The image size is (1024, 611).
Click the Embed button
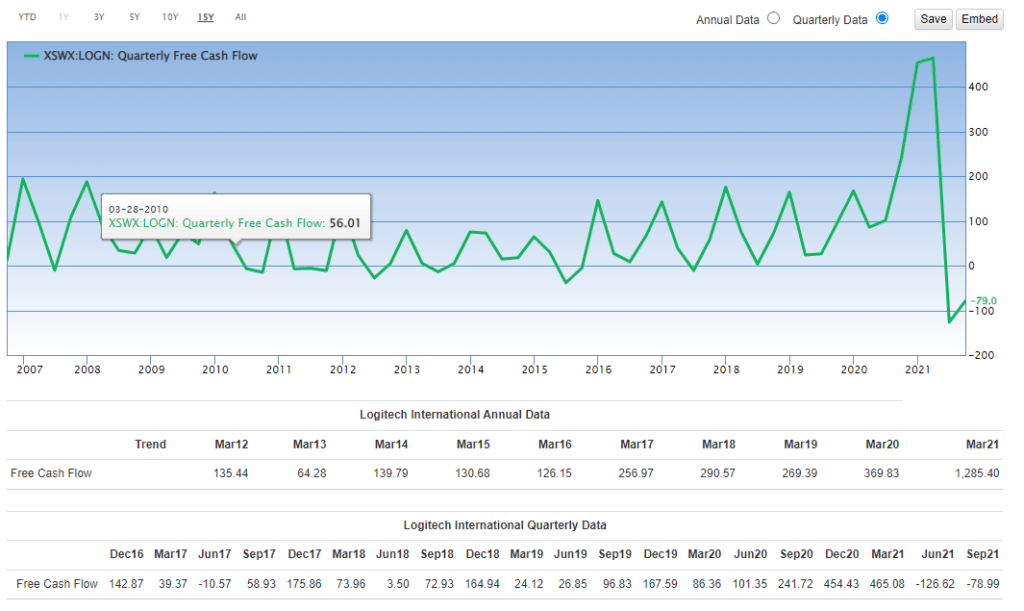(x=980, y=19)
